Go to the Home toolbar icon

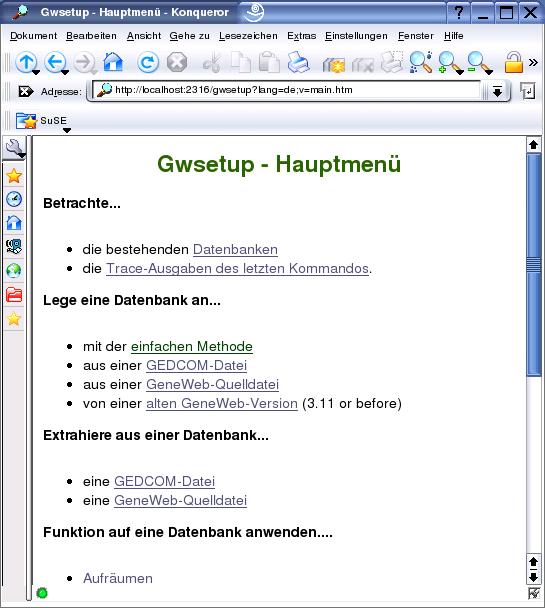[x=113, y=62]
